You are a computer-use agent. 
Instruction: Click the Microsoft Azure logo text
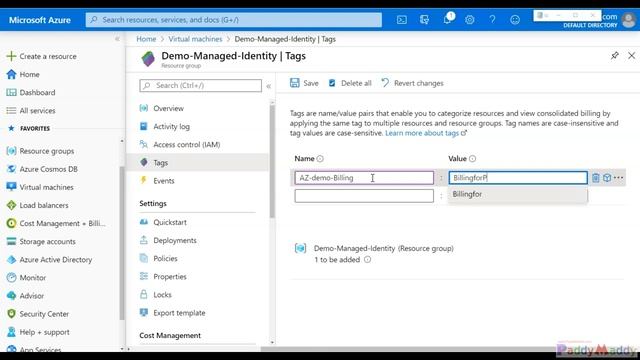[x=40, y=20]
